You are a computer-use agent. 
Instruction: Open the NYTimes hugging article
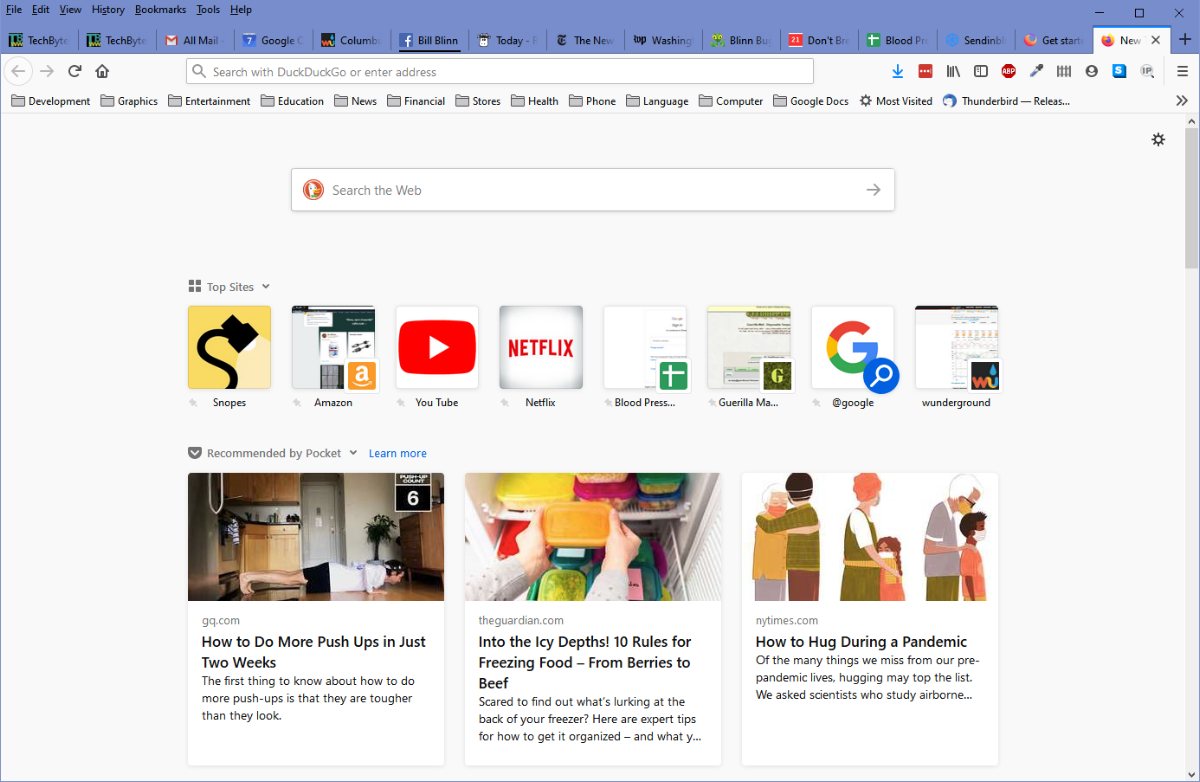(x=870, y=619)
